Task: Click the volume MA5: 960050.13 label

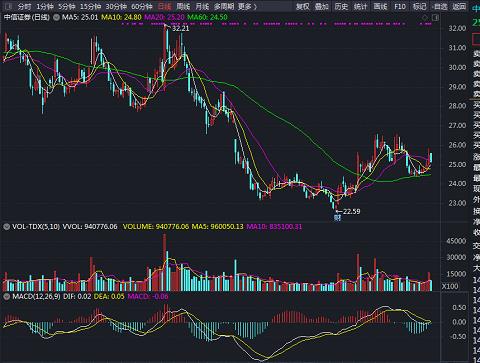Action: [218, 227]
